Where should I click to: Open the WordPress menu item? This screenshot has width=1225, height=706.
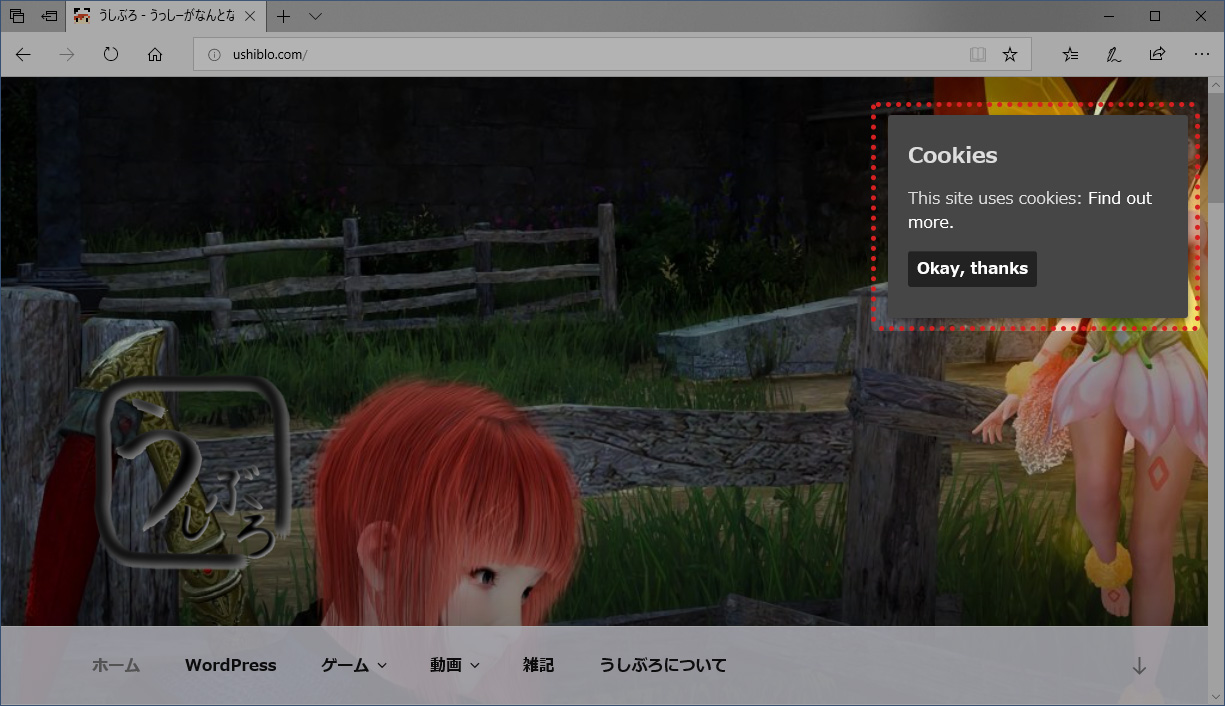pos(230,665)
